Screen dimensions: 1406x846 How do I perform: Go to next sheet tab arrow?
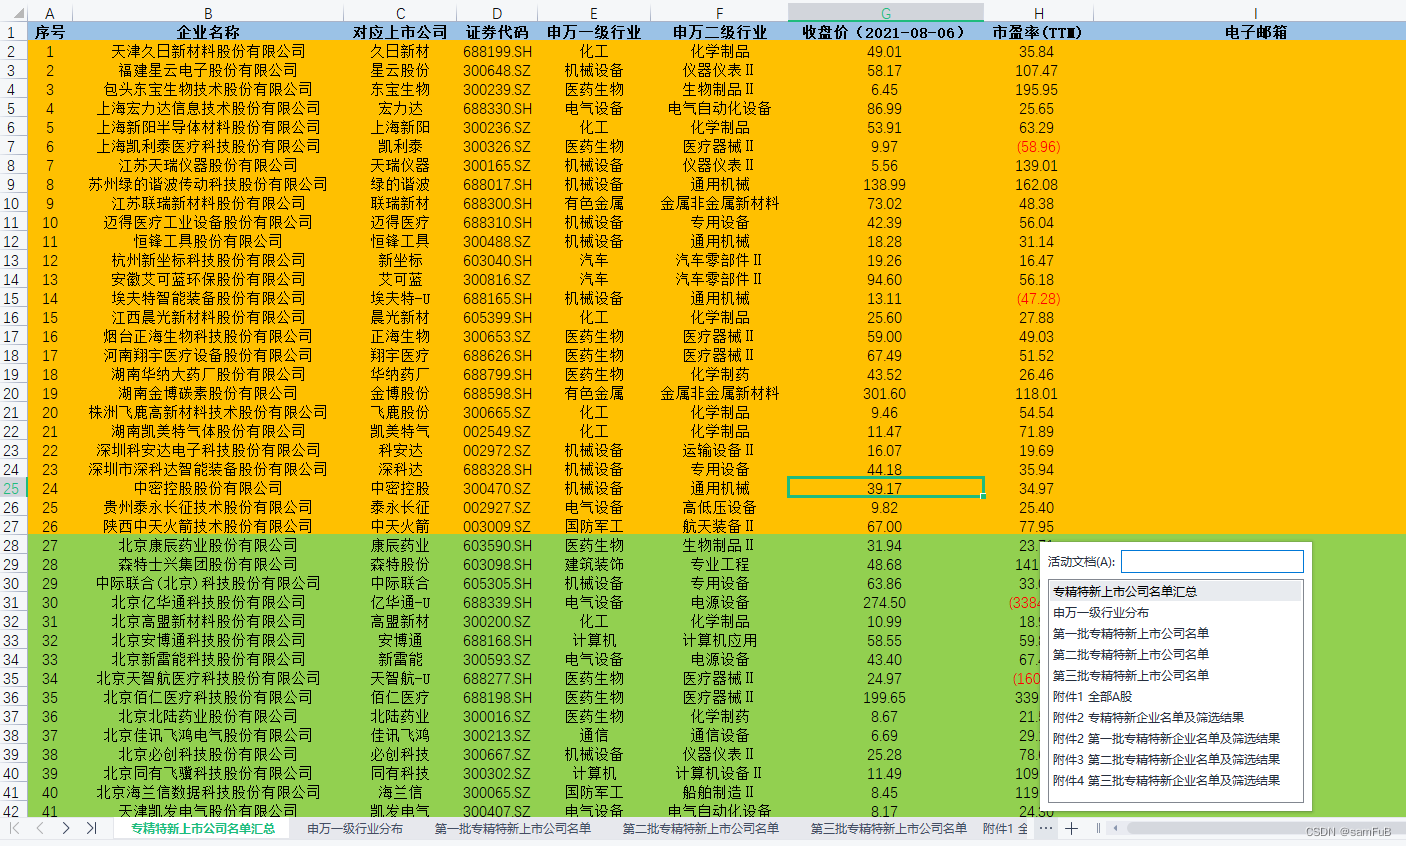[66, 828]
